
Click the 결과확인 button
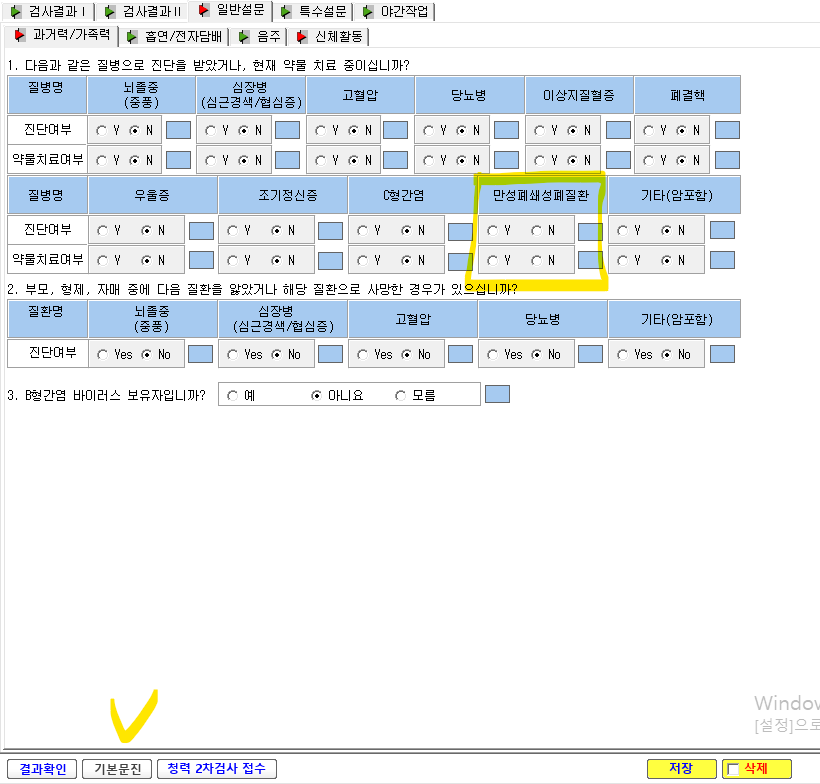[x=42, y=769]
